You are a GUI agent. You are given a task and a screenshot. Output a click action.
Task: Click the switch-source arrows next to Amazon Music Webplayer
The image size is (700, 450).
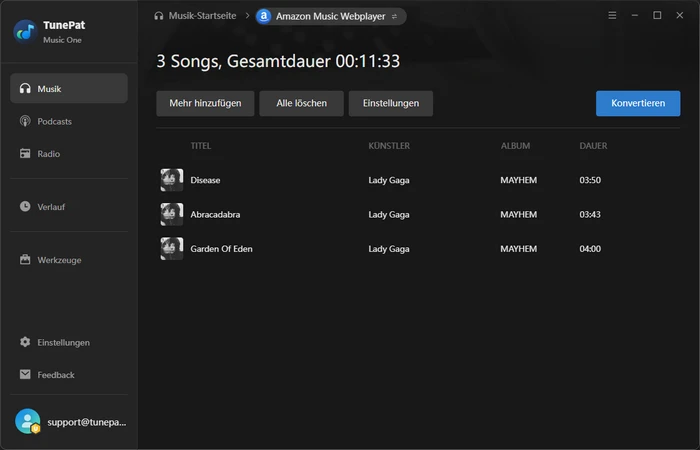pyautogui.click(x=394, y=17)
